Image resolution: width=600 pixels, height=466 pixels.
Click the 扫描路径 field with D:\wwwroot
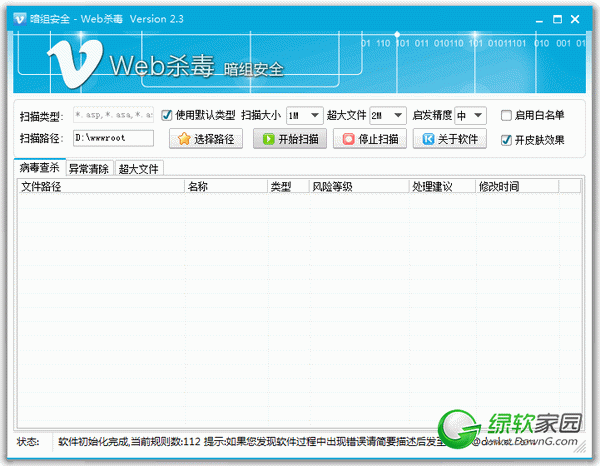113,138
